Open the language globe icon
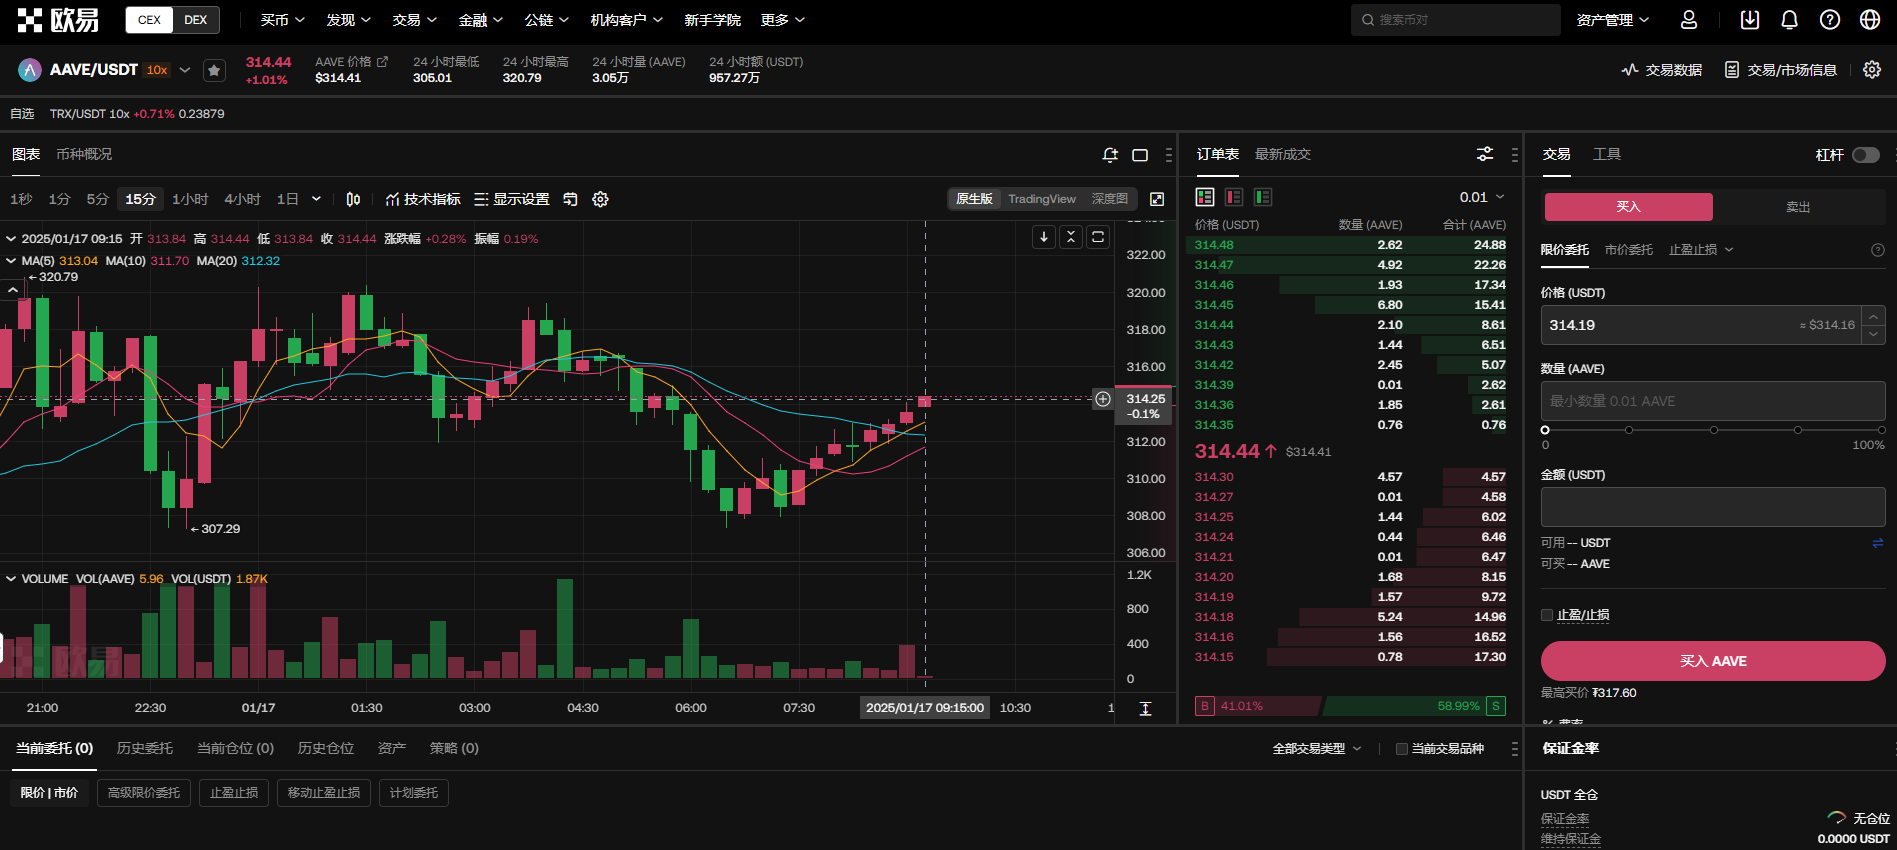The width and height of the screenshot is (1897, 850). click(x=1869, y=20)
